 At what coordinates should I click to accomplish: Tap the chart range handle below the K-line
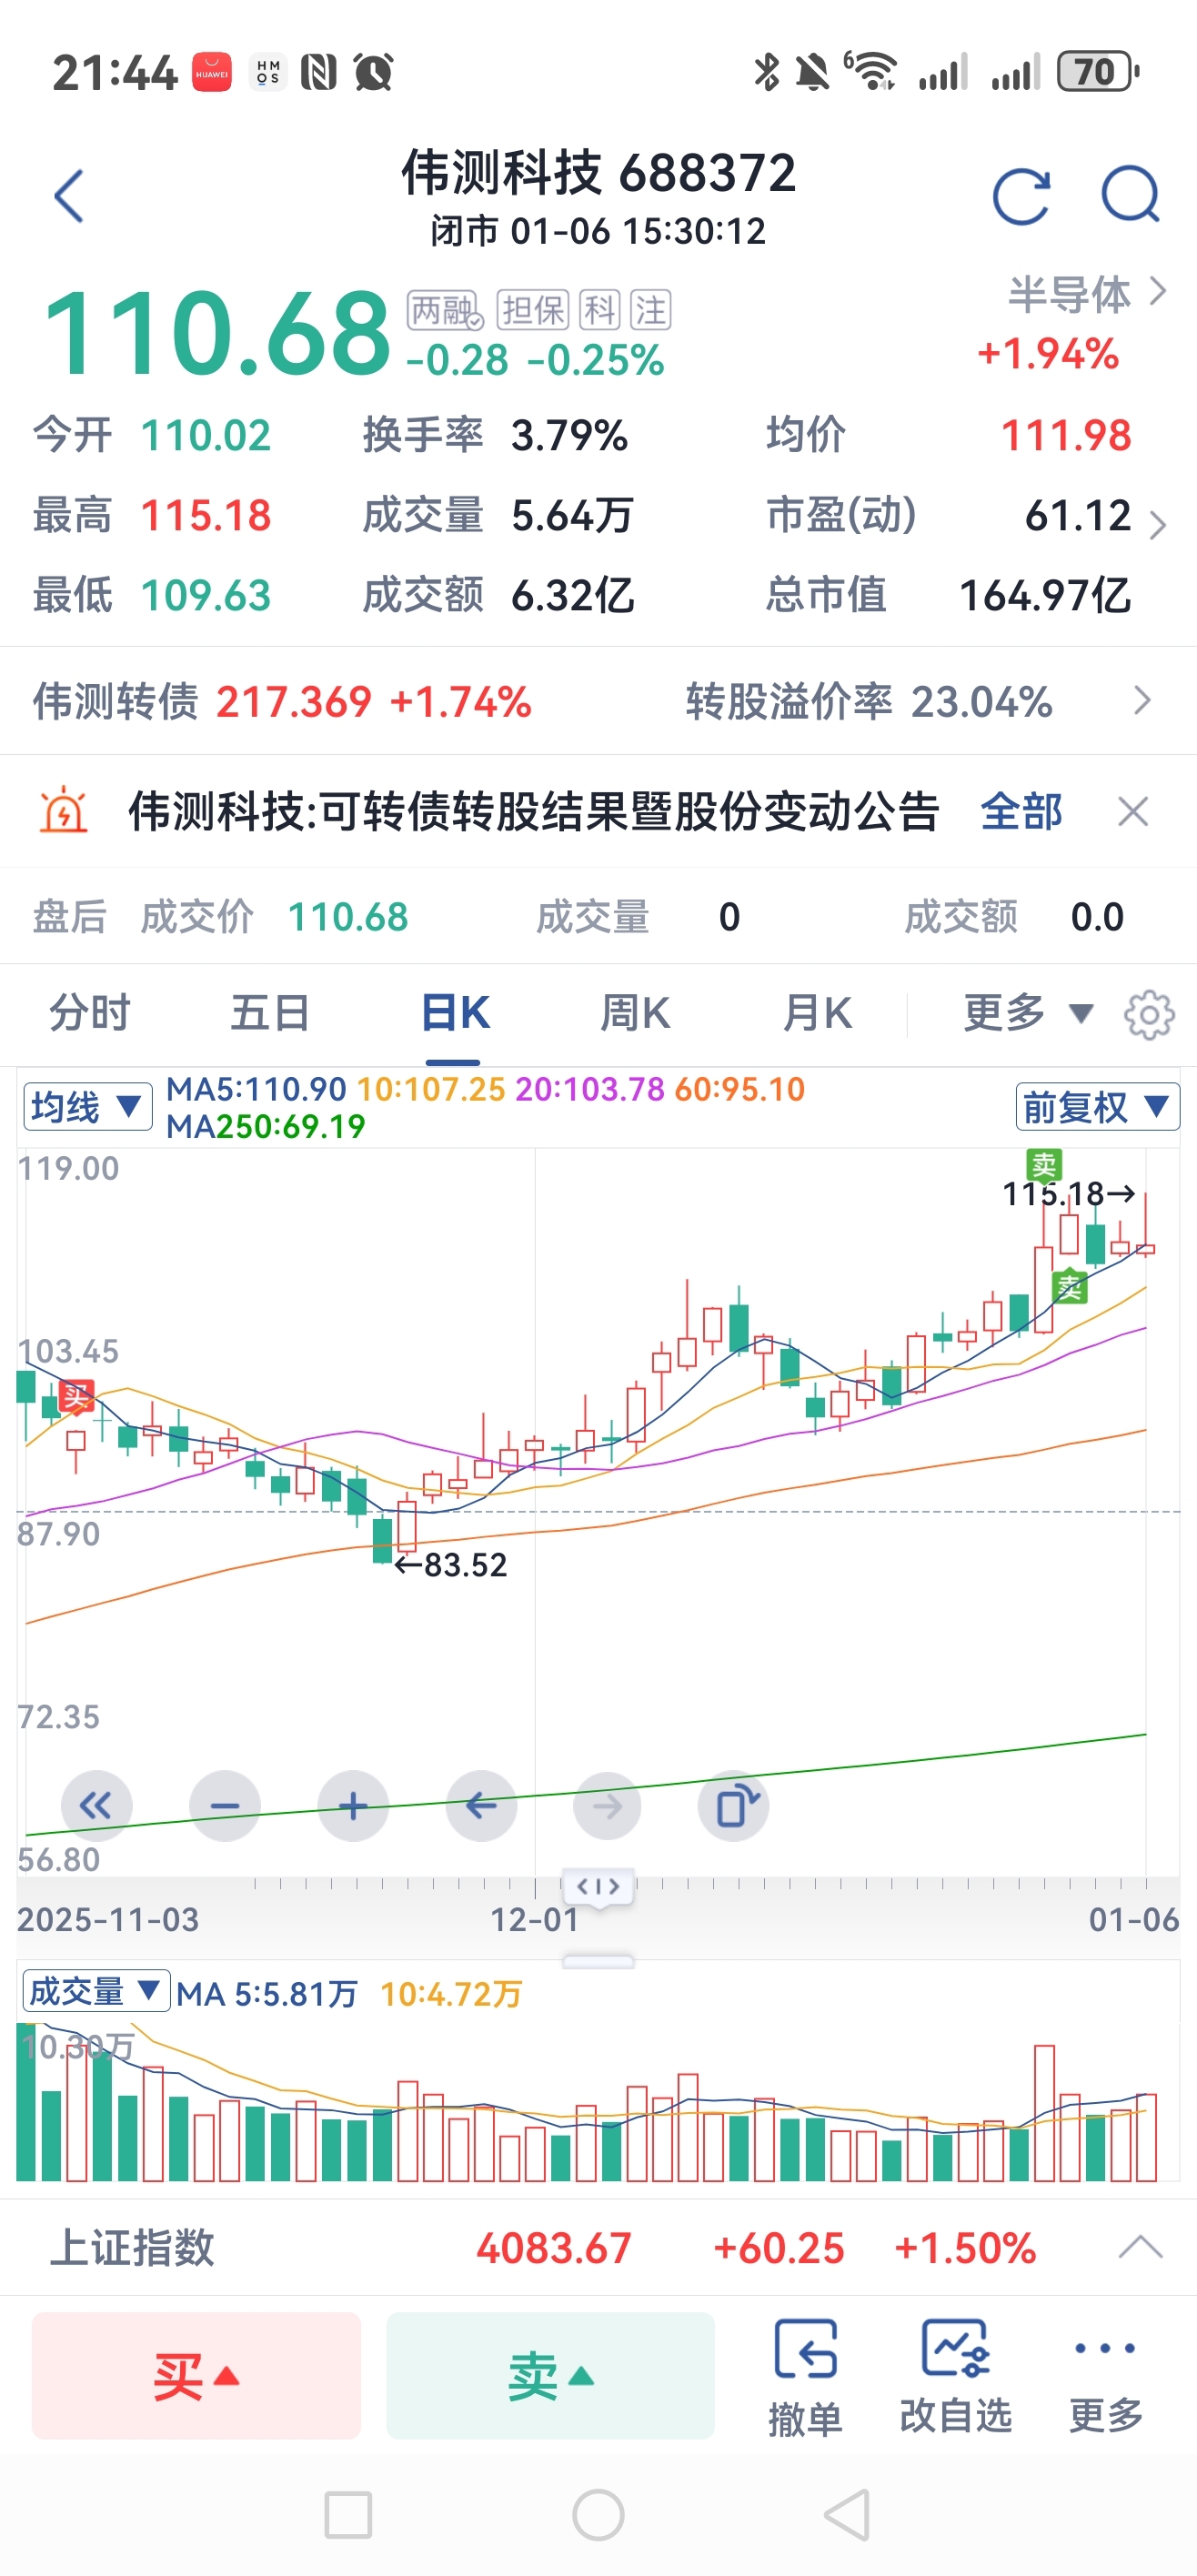pos(598,1887)
